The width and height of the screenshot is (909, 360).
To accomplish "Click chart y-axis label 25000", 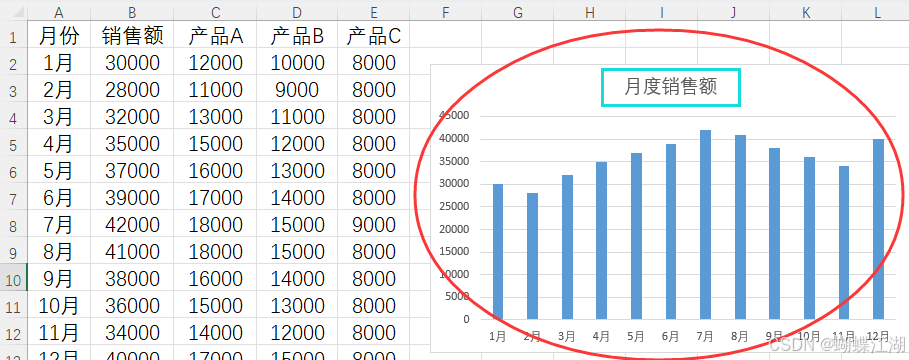I will (455, 206).
